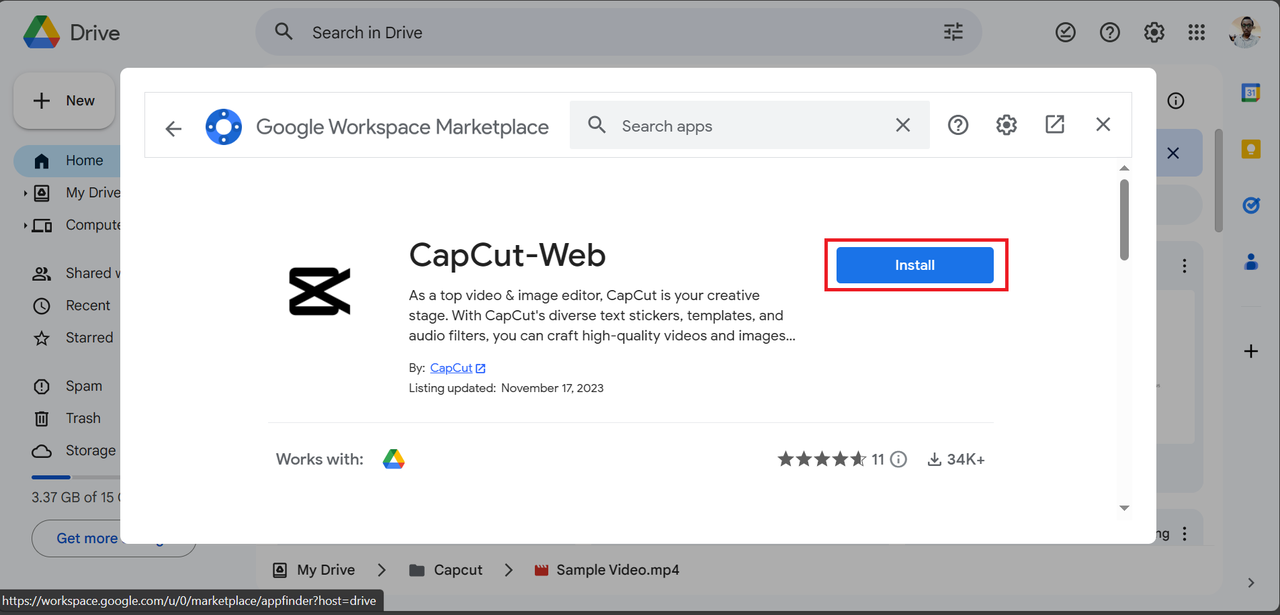Open Google Calendar side panel
The width and height of the screenshot is (1280, 615).
[1250, 92]
